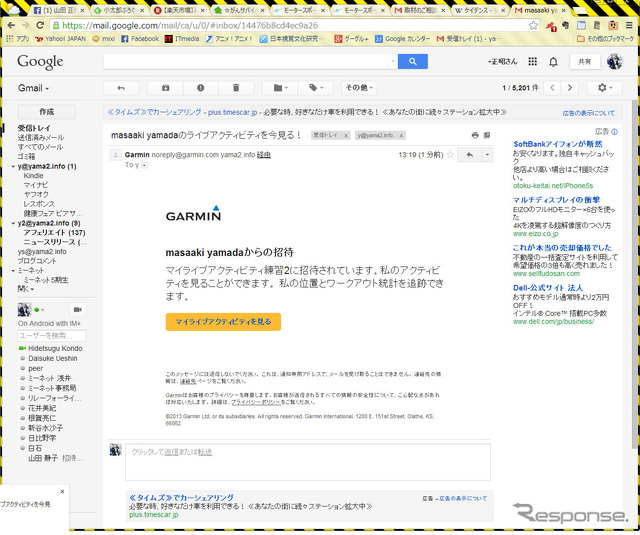Print the message with the printer icon
Viewport: 640px width, 535px height.
475,135
